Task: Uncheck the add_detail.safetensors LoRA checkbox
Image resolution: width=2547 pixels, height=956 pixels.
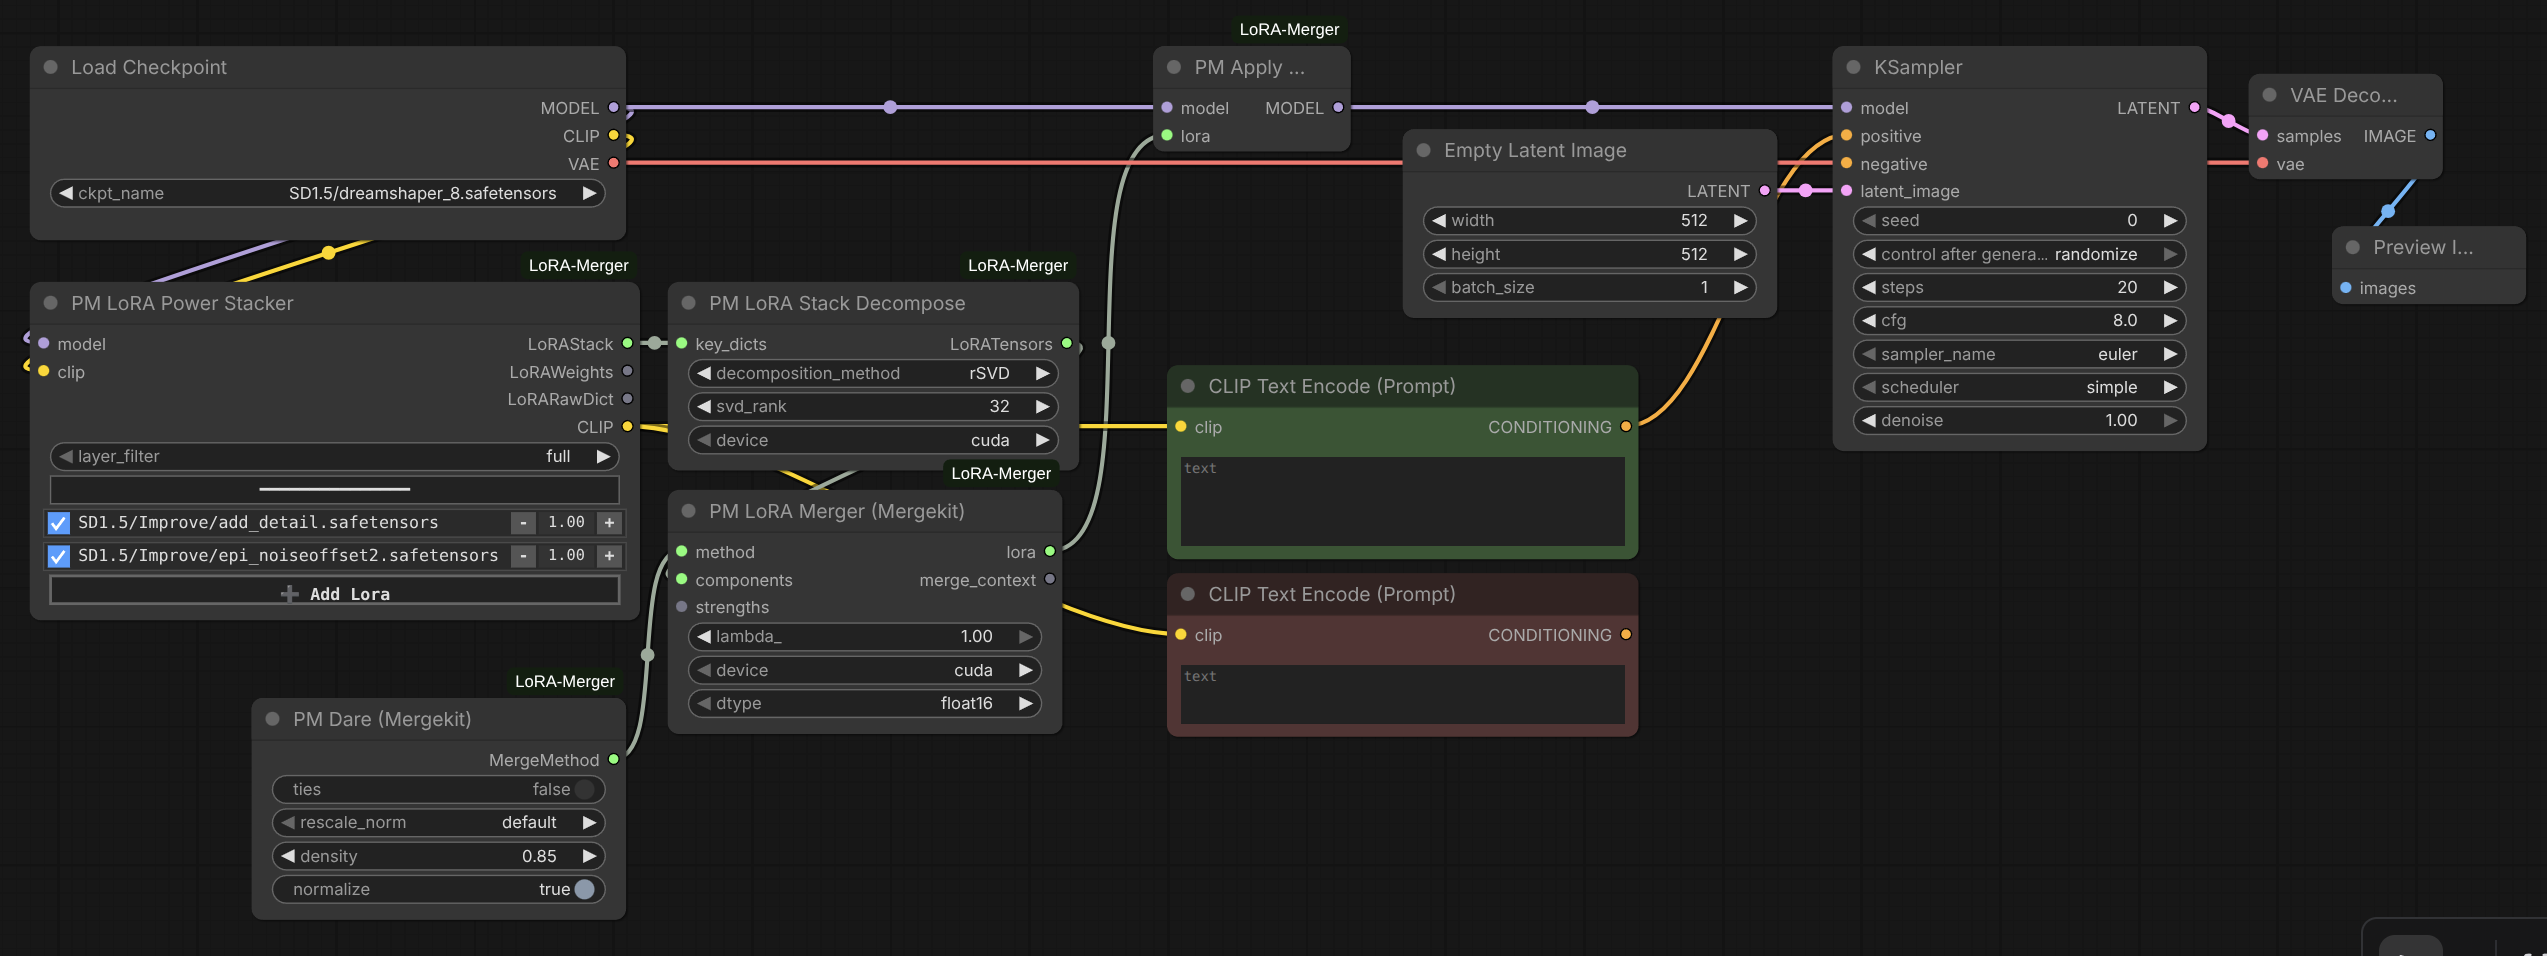Action: coord(59,523)
